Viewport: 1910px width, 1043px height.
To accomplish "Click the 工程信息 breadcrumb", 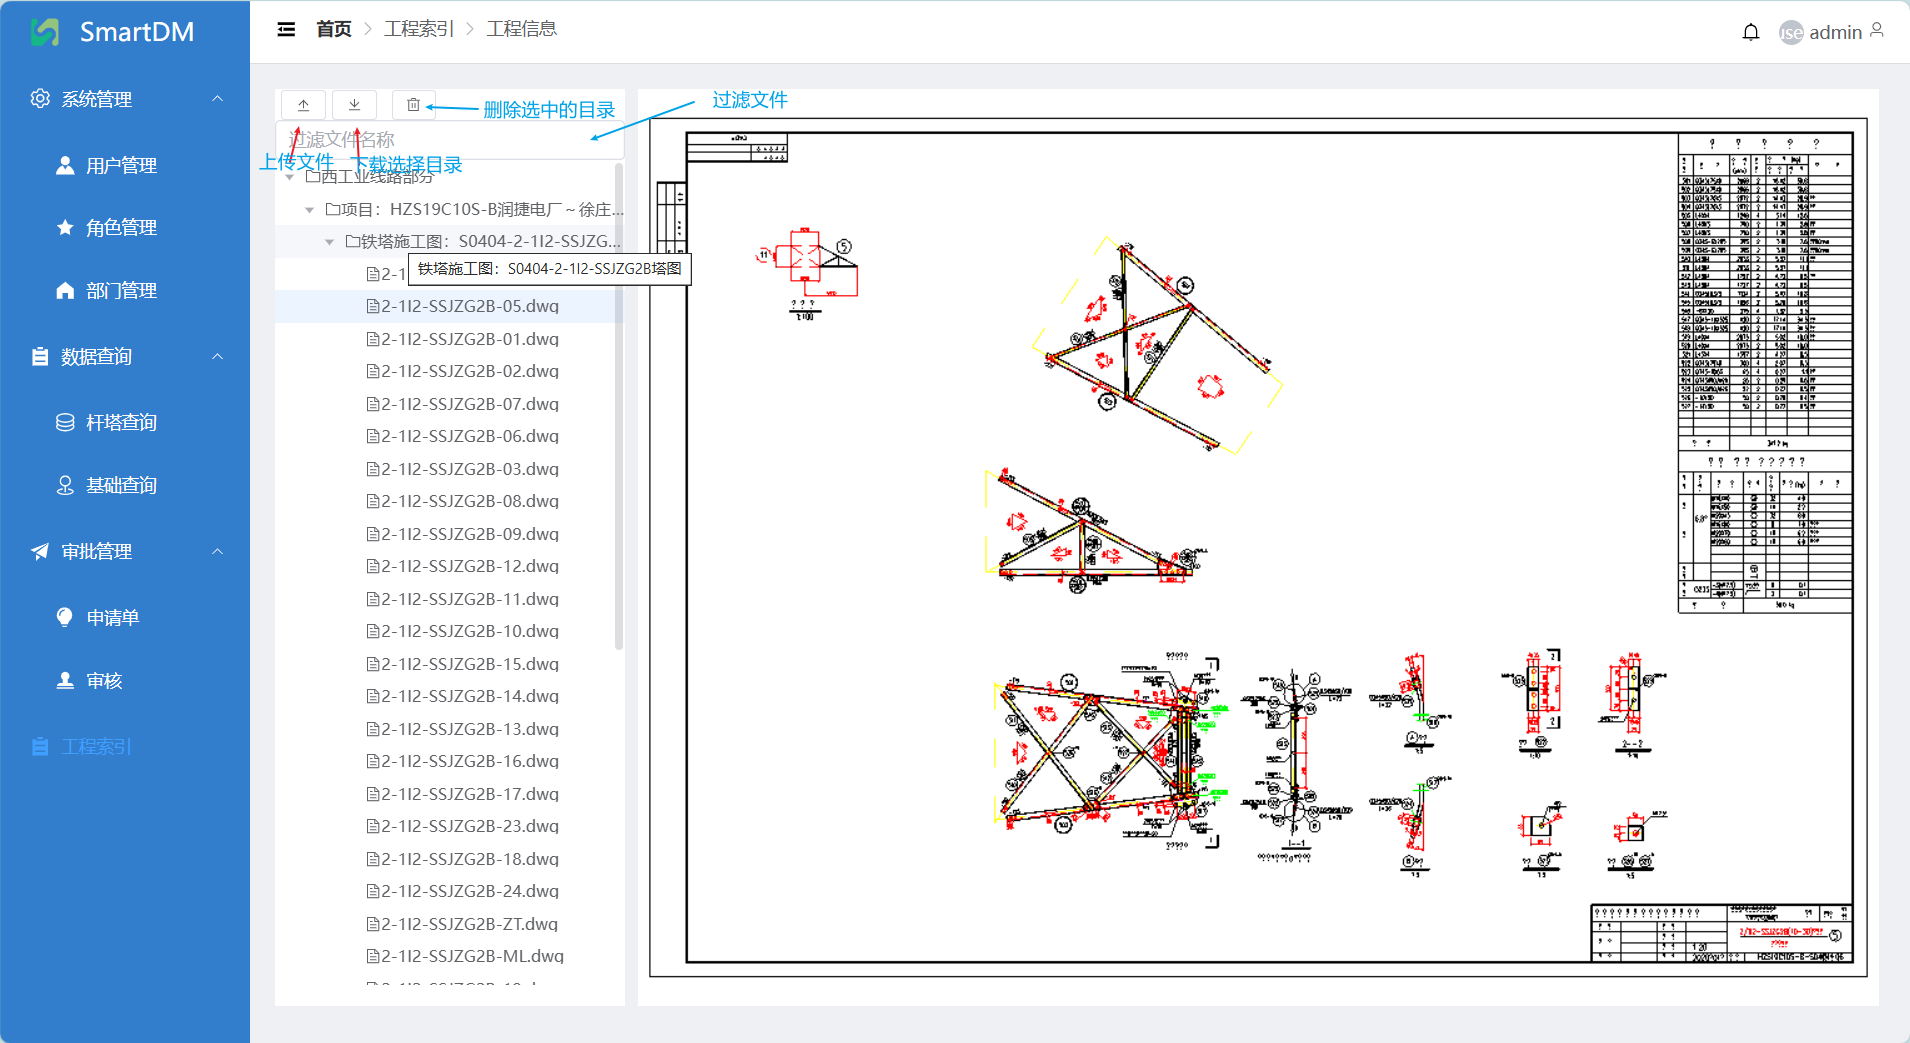I will [521, 29].
